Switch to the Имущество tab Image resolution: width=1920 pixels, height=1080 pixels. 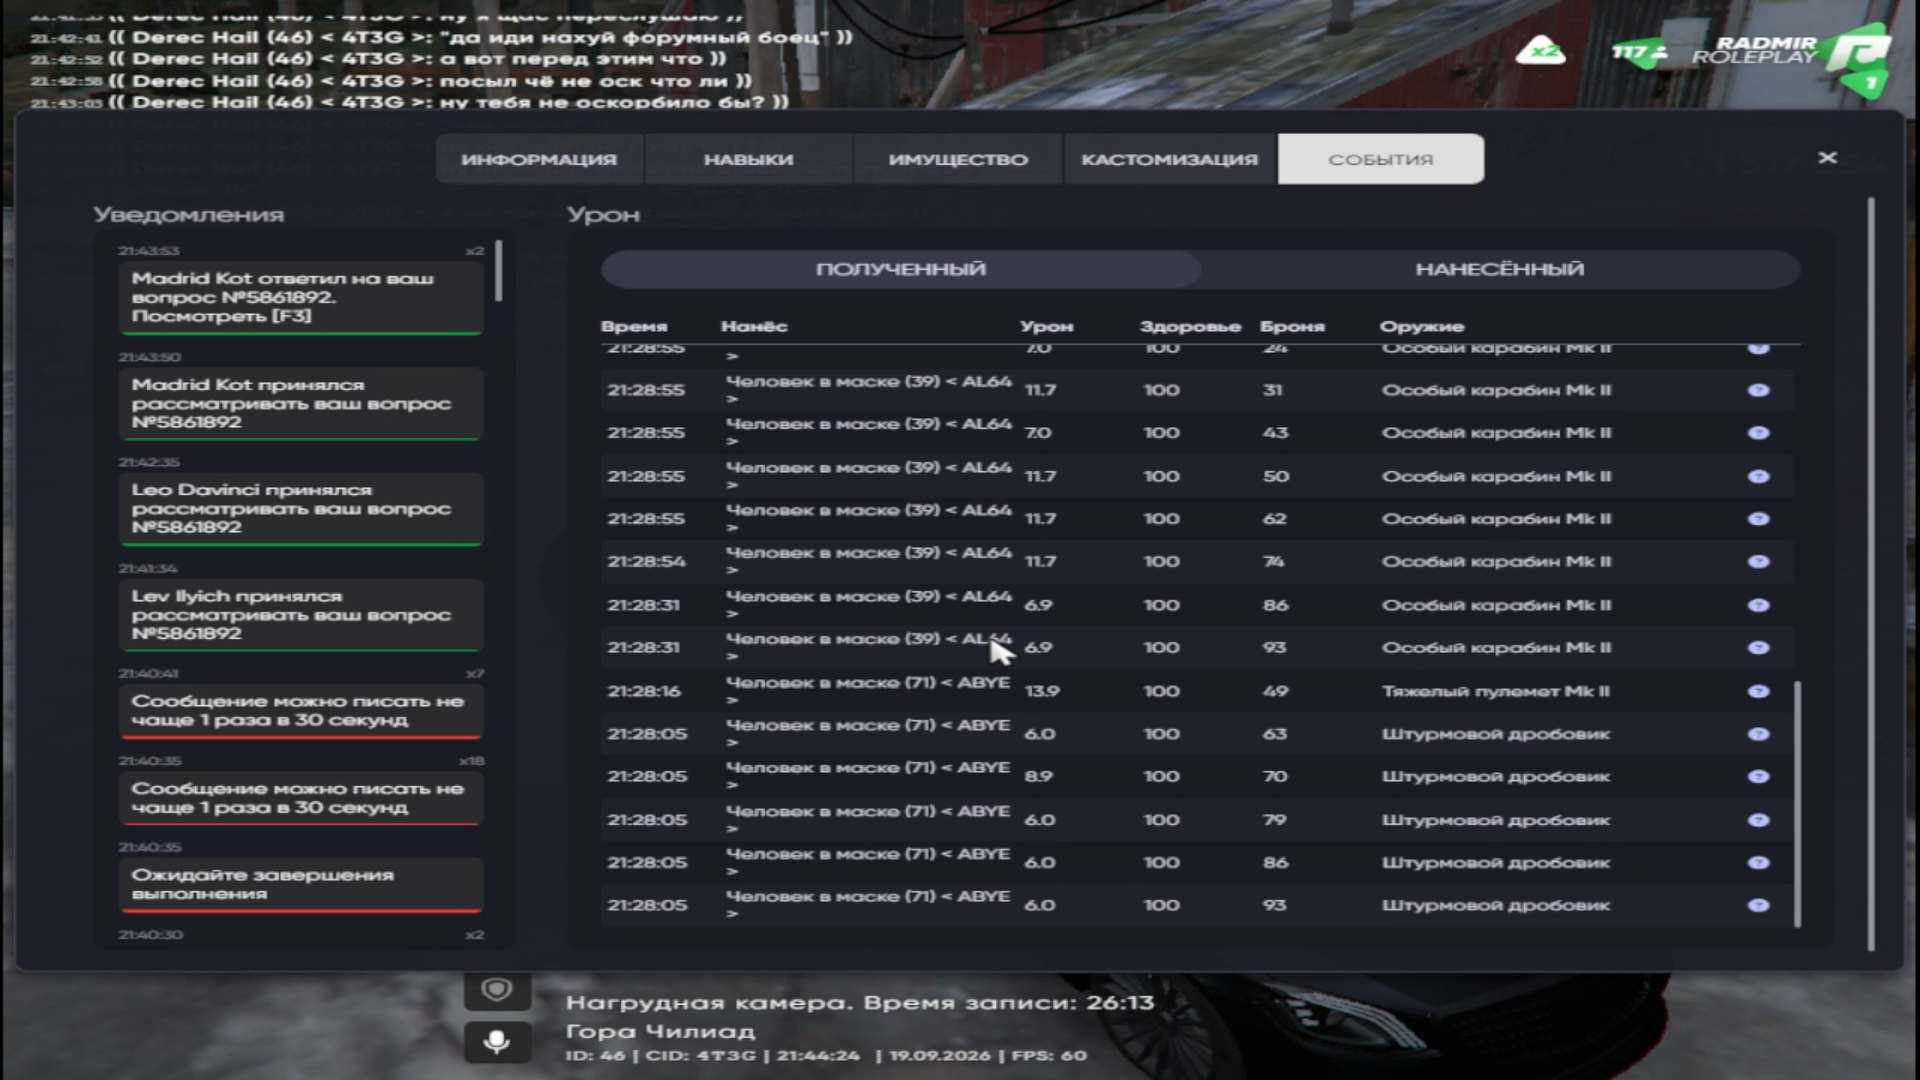tap(958, 159)
